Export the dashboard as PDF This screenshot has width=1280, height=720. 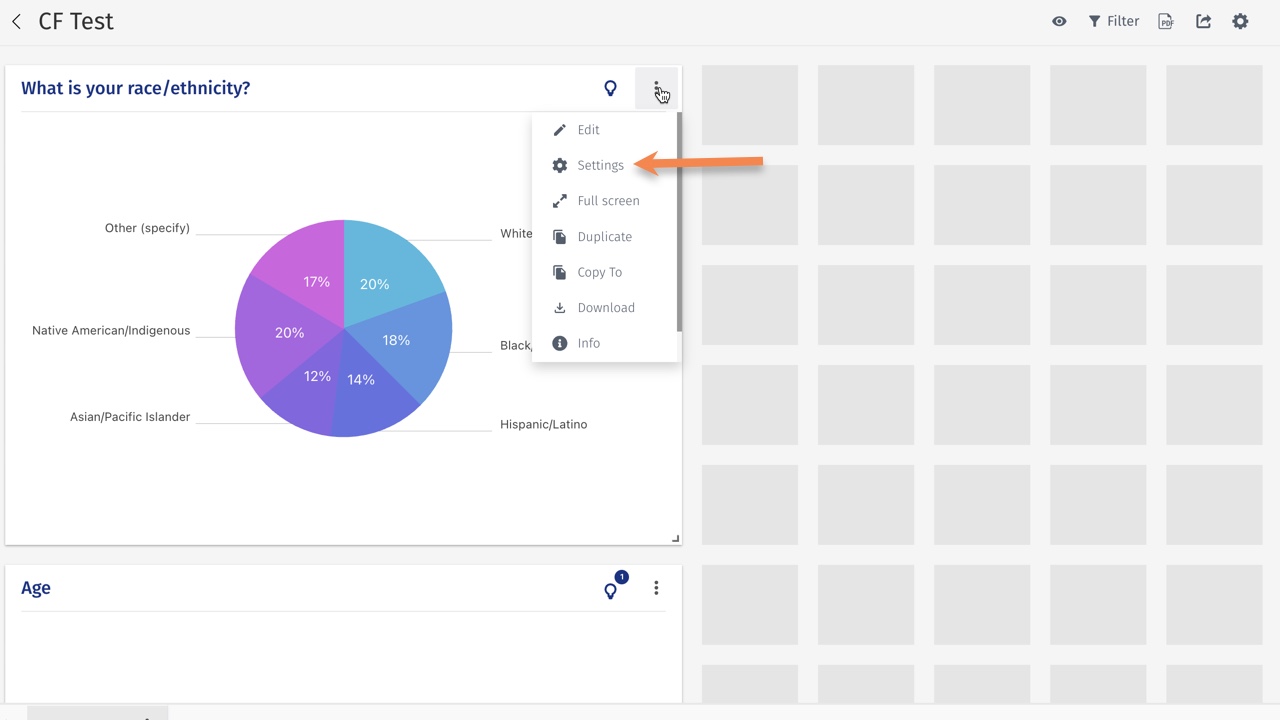pyautogui.click(x=1166, y=20)
